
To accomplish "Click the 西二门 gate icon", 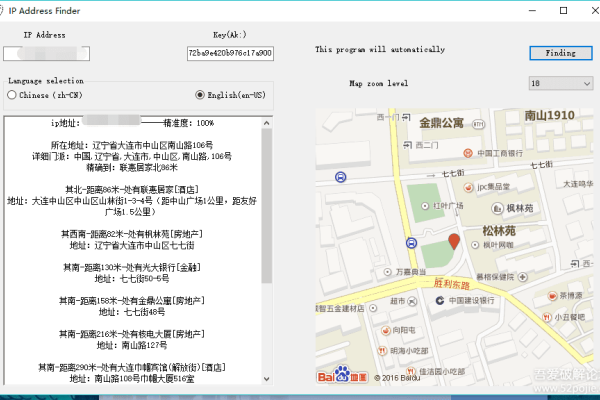I will click(408, 145).
